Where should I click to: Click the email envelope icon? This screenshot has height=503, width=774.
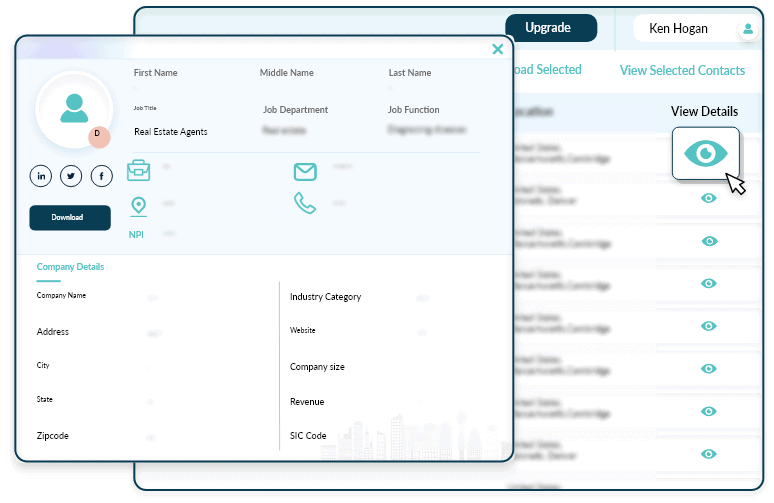pos(305,171)
